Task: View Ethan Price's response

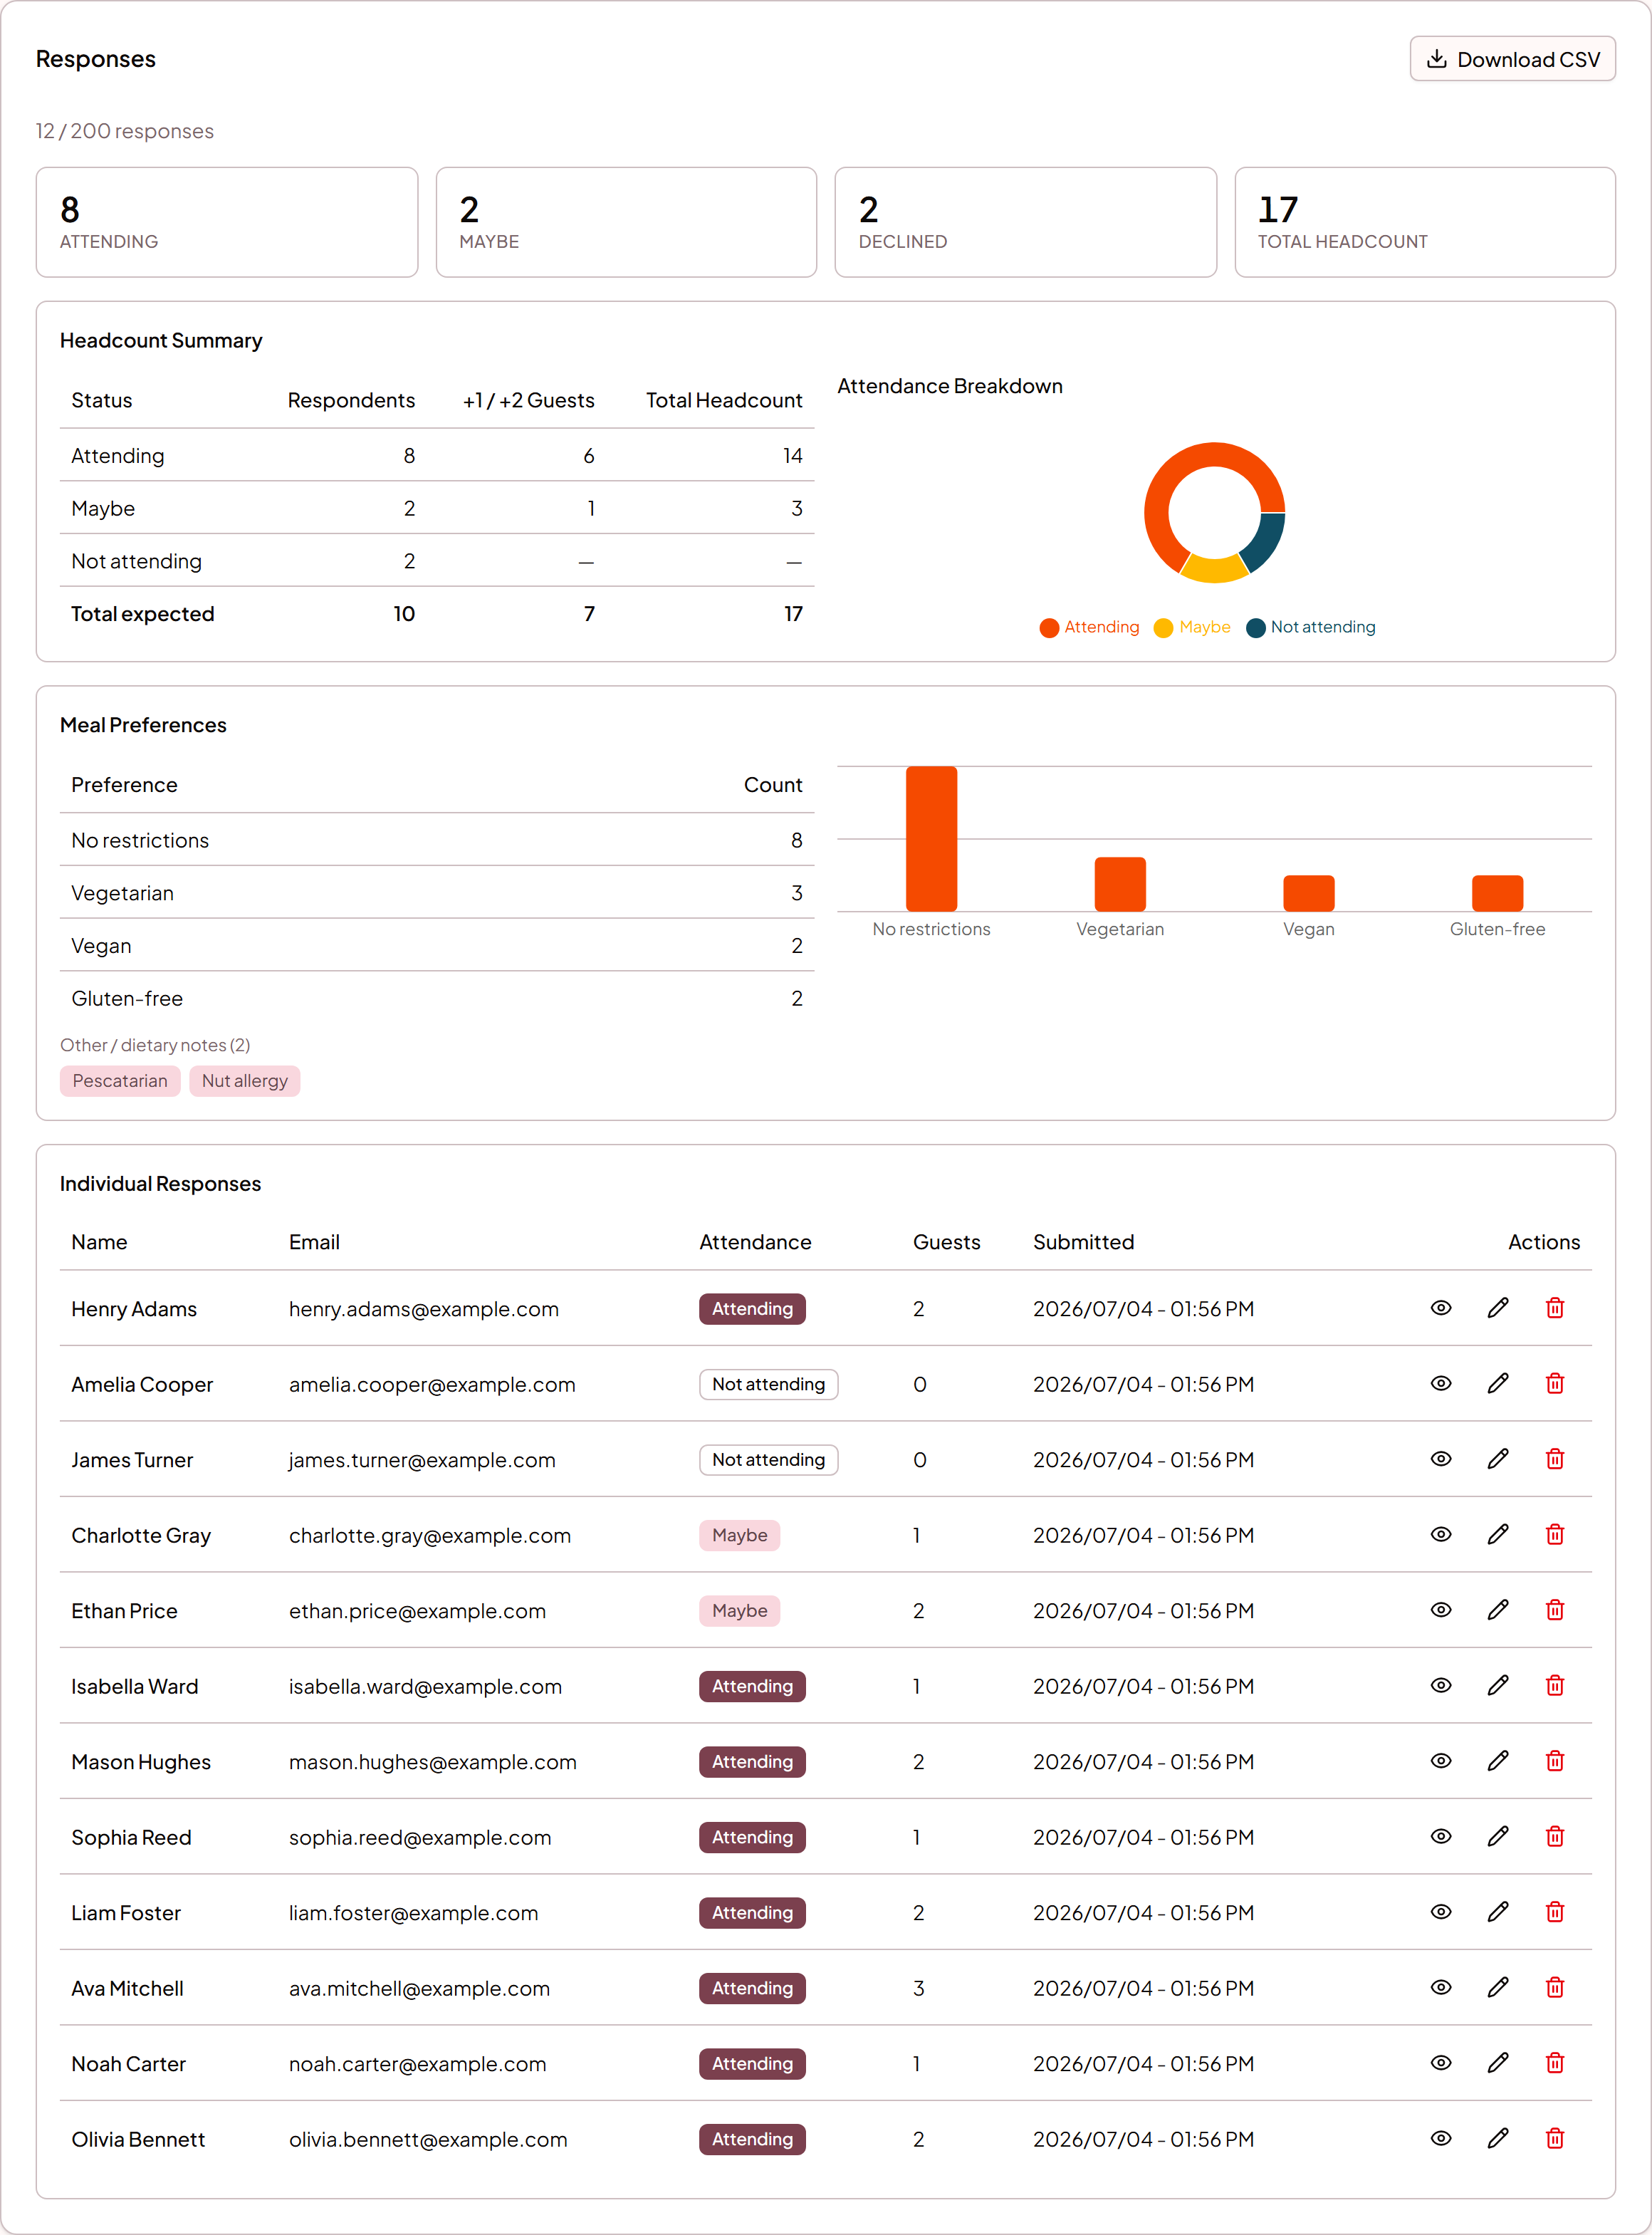Action: [1440, 1610]
